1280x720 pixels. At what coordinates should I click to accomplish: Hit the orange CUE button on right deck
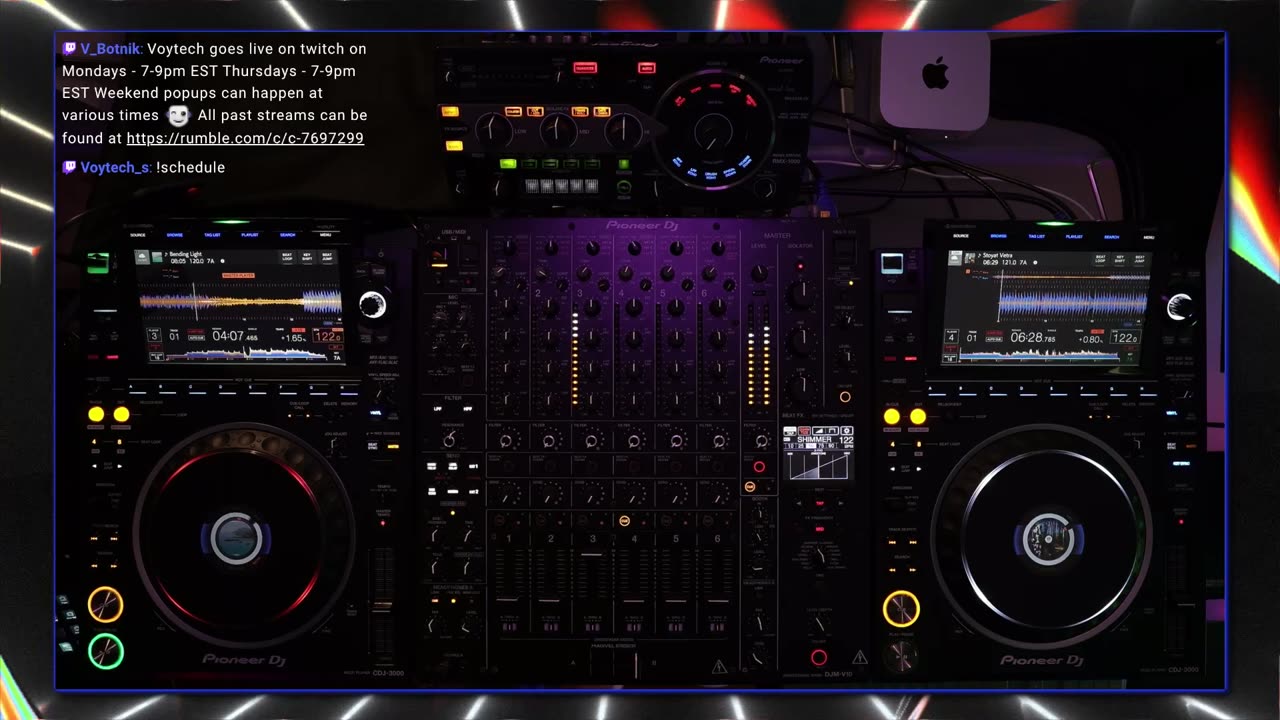(x=902, y=609)
